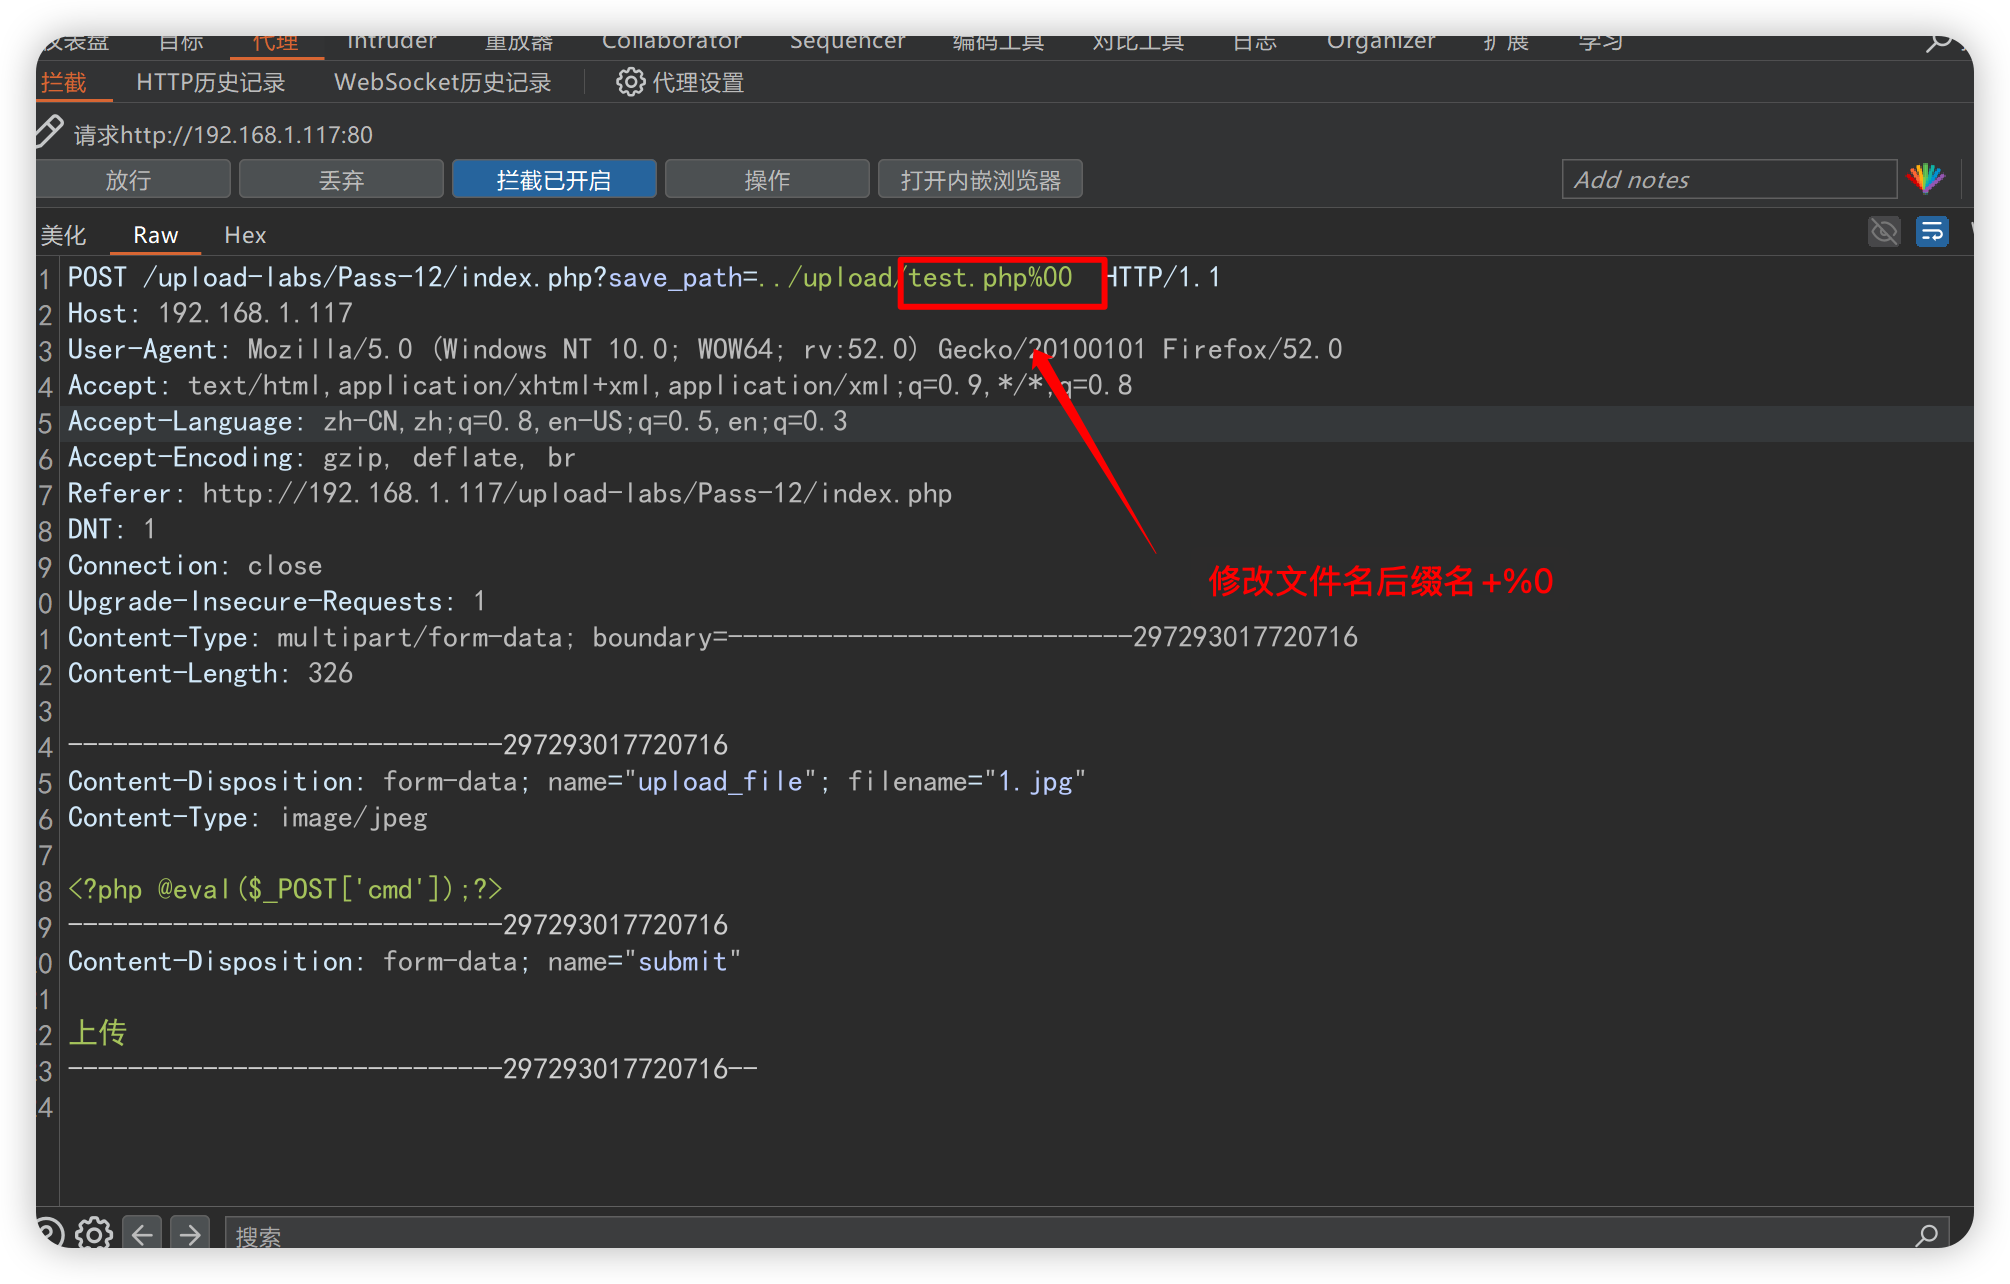
Task: Switch to the 美化 pretty tab
Action: coord(63,235)
